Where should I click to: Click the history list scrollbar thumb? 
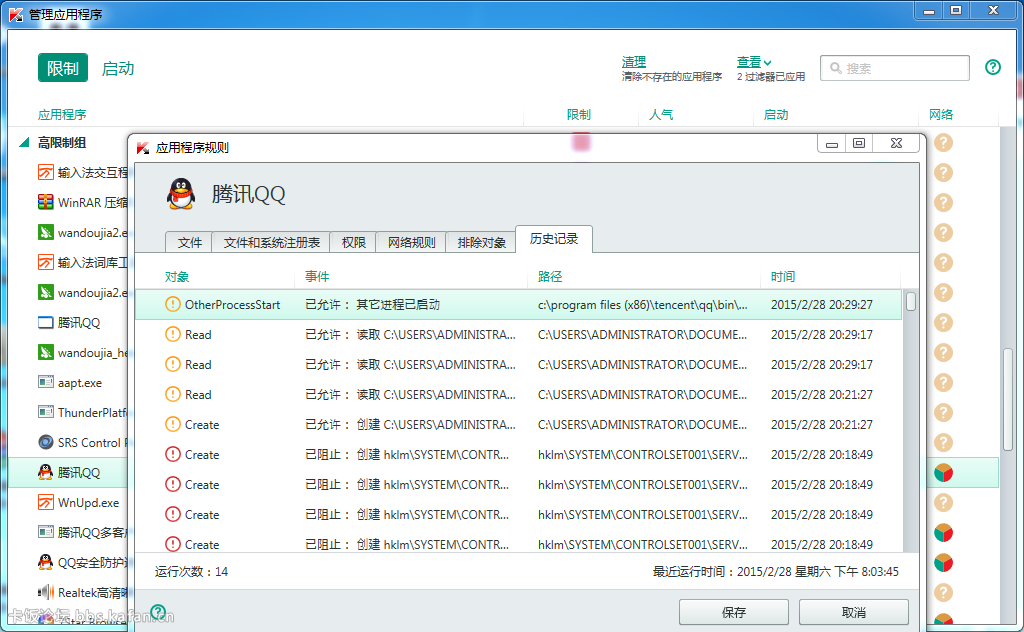coord(910,302)
